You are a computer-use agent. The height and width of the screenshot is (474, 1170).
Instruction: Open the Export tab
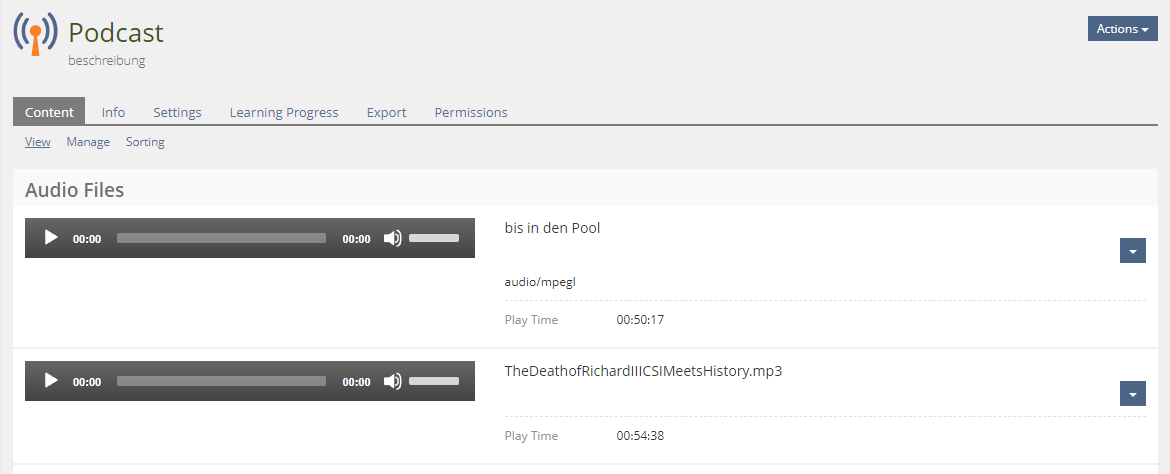386,112
